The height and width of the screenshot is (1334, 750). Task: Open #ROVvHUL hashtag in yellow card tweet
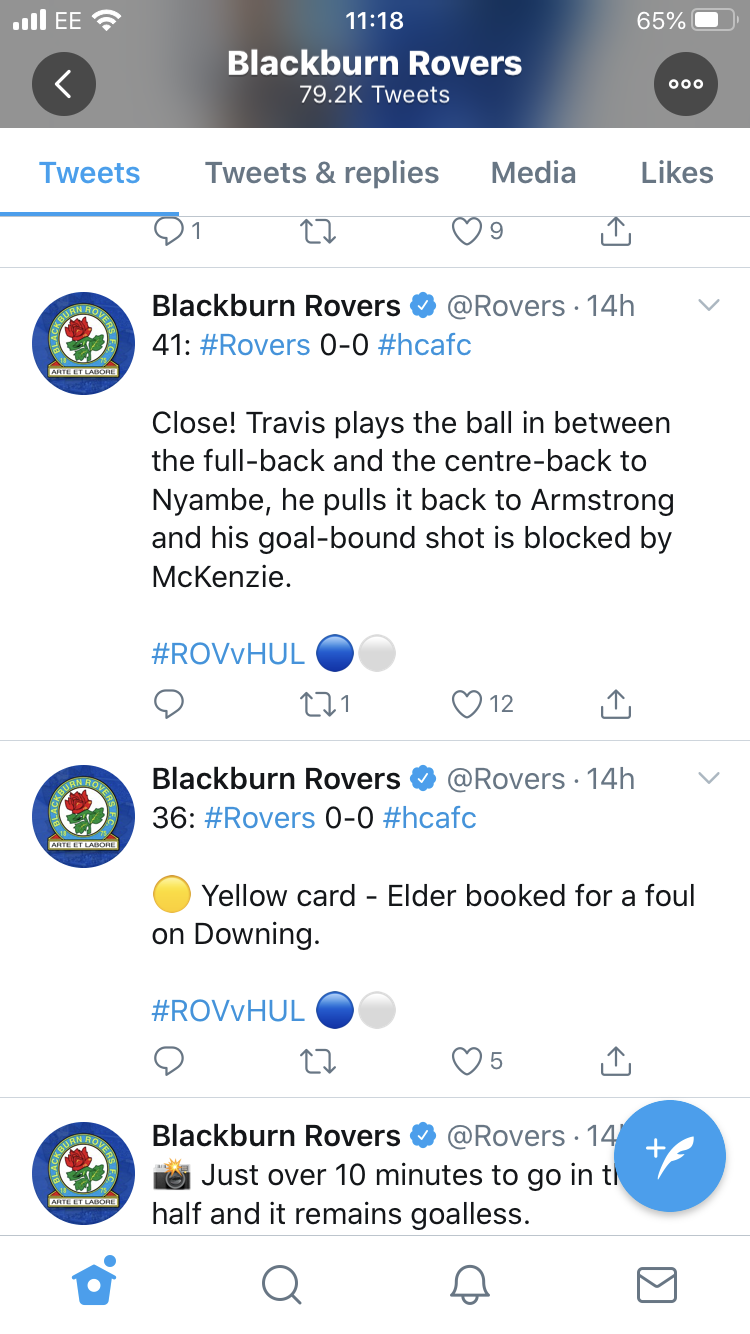click(x=228, y=1011)
